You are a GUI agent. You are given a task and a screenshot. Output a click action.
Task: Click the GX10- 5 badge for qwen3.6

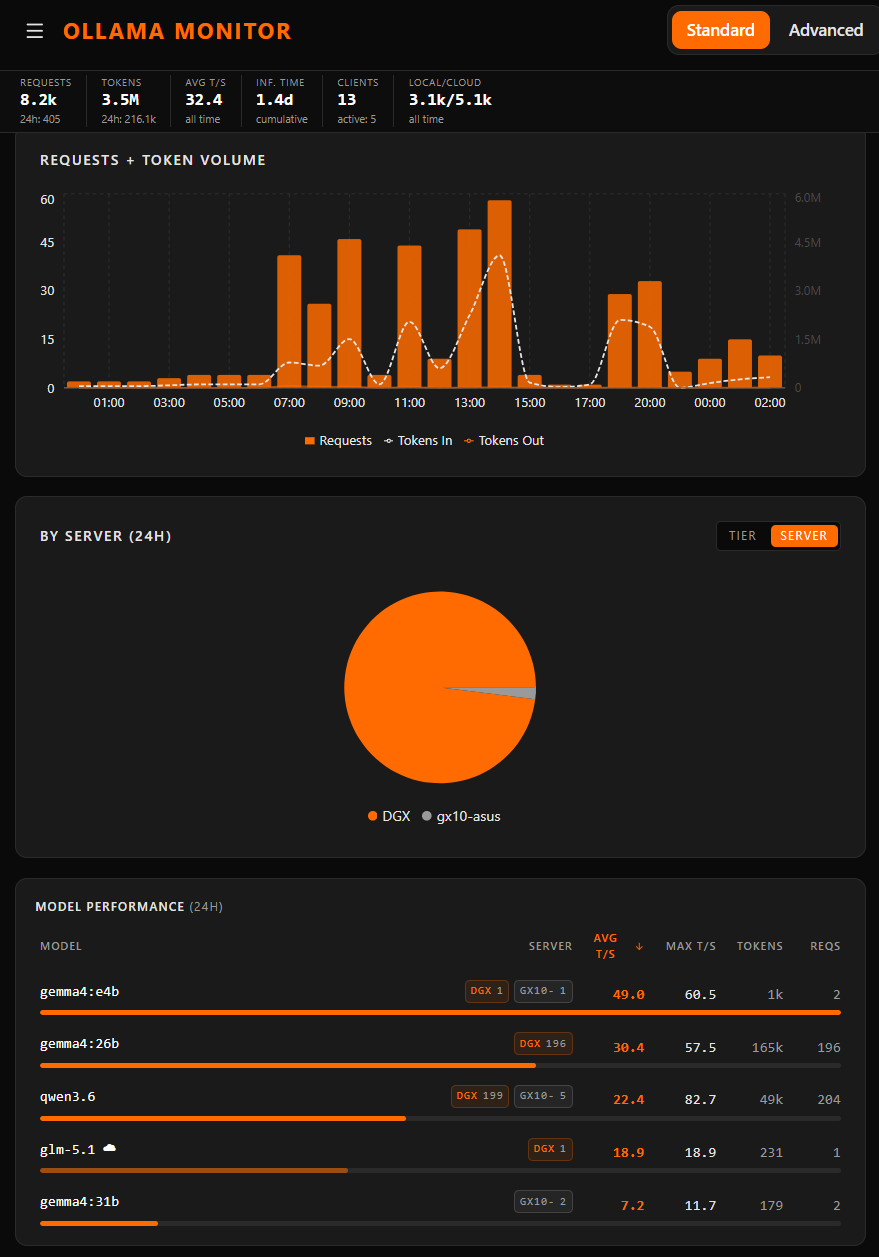point(543,1096)
